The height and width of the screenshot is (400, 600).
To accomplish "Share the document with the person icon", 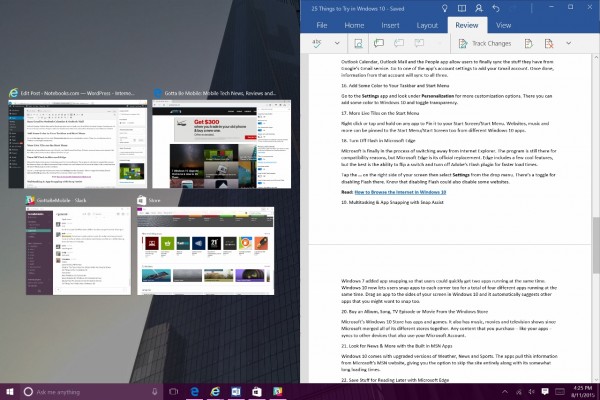I will 479,8.
